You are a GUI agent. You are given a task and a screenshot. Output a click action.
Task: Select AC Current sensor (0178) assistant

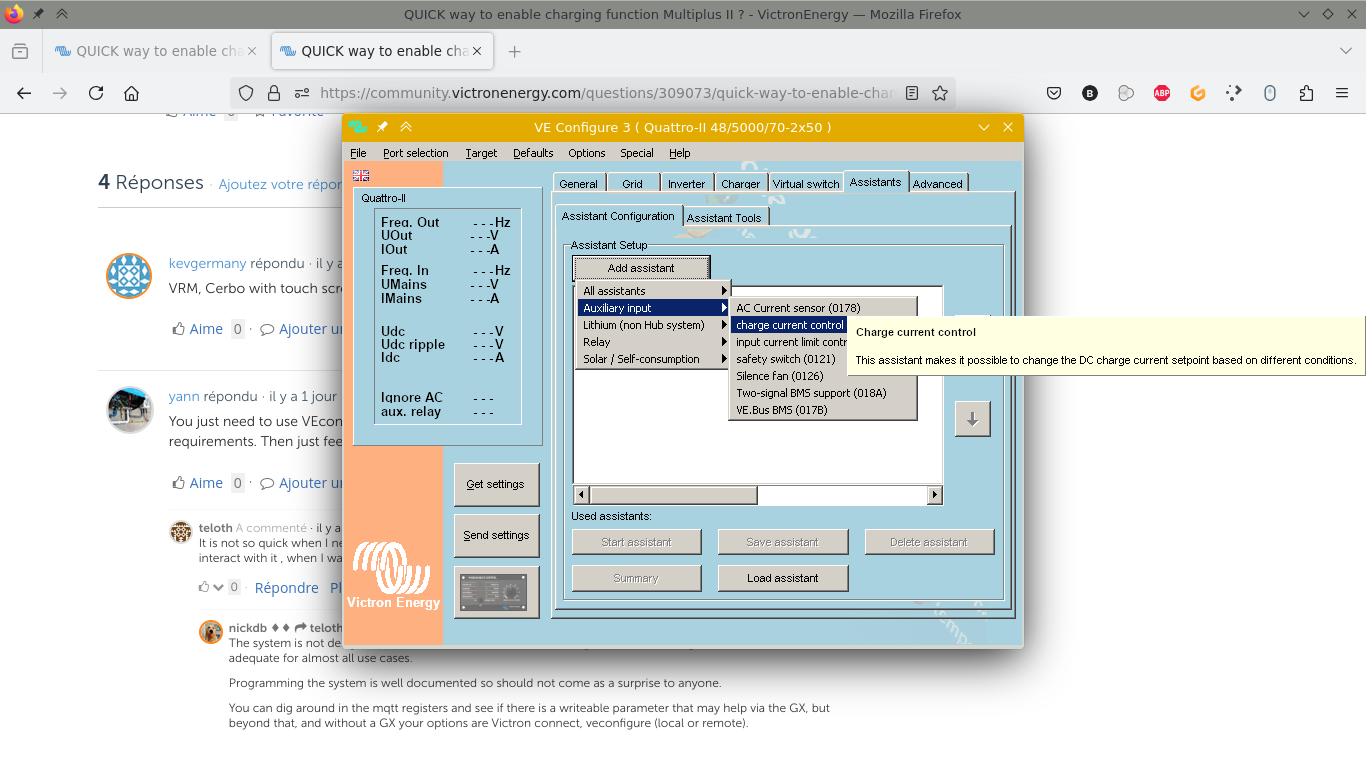pos(823,308)
